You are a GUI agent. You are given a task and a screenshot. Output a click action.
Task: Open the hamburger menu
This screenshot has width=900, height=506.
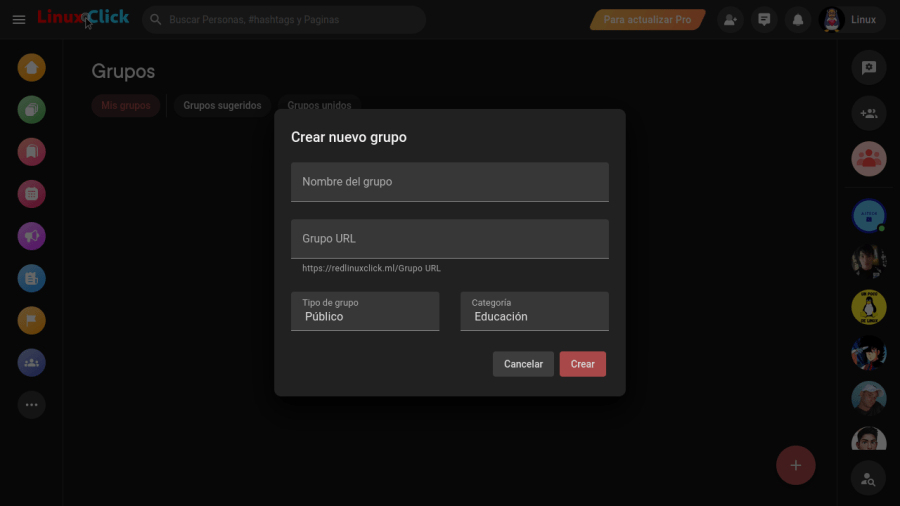point(19,20)
